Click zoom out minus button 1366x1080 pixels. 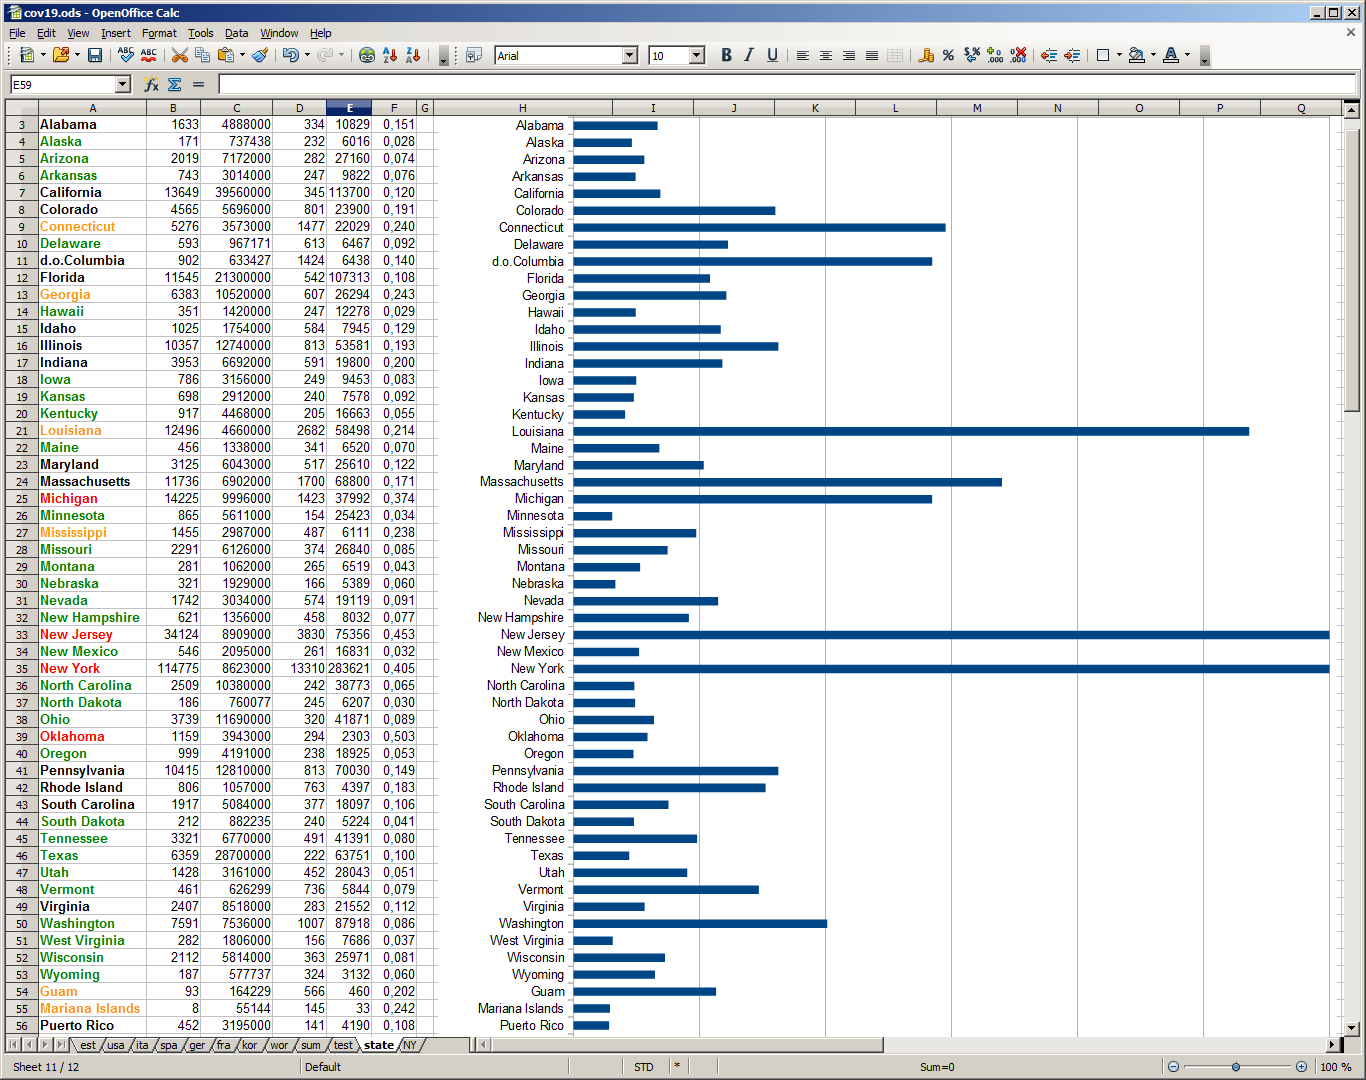[x=1173, y=1067]
